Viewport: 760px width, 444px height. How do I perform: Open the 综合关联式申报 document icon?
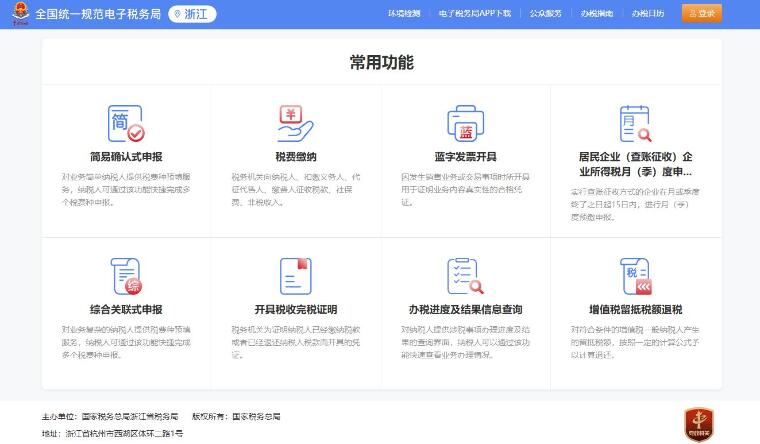click(125, 275)
